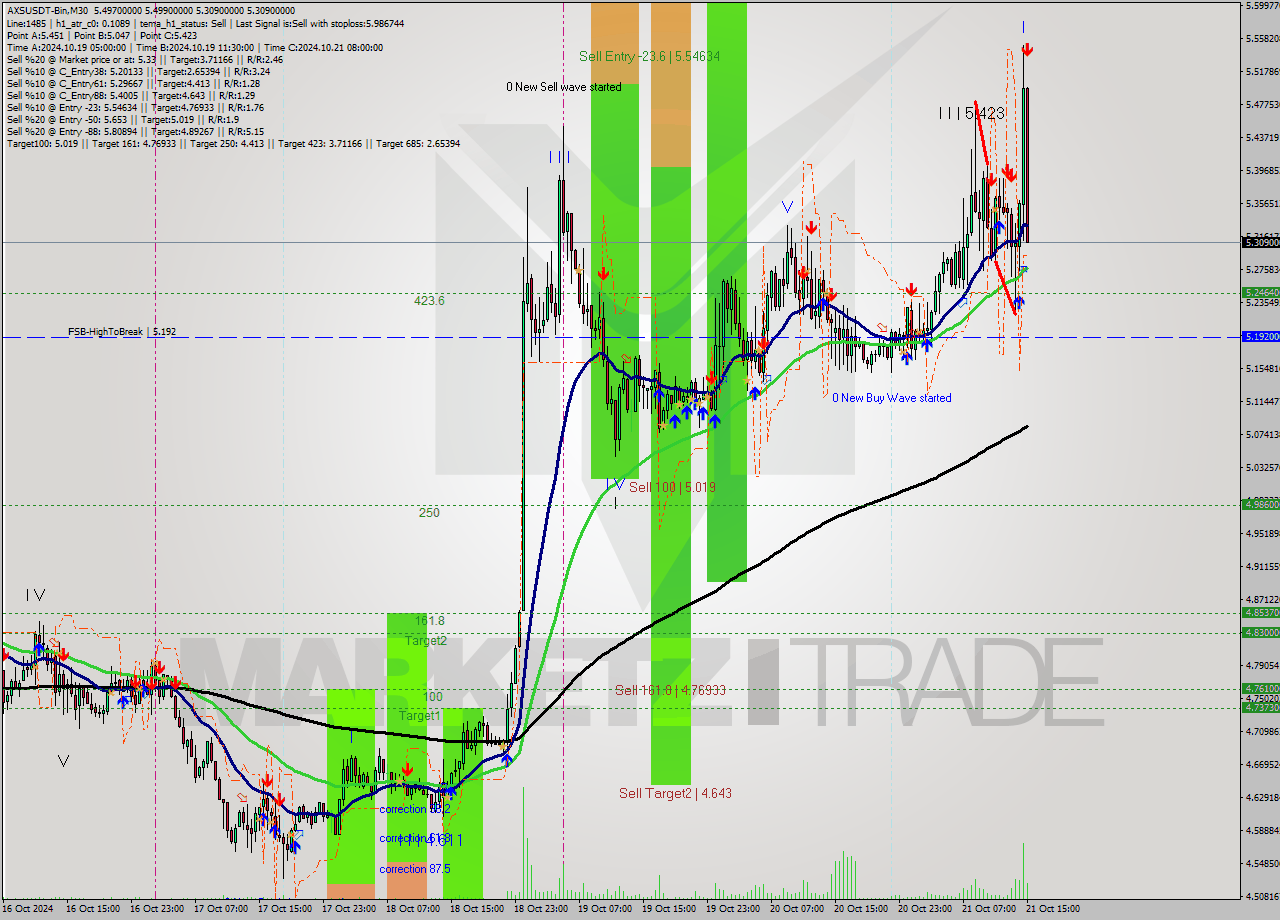Click the 'Sell Target2 | 4.643' label
The width and height of the screenshot is (1280, 920).
click(x=675, y=793)
